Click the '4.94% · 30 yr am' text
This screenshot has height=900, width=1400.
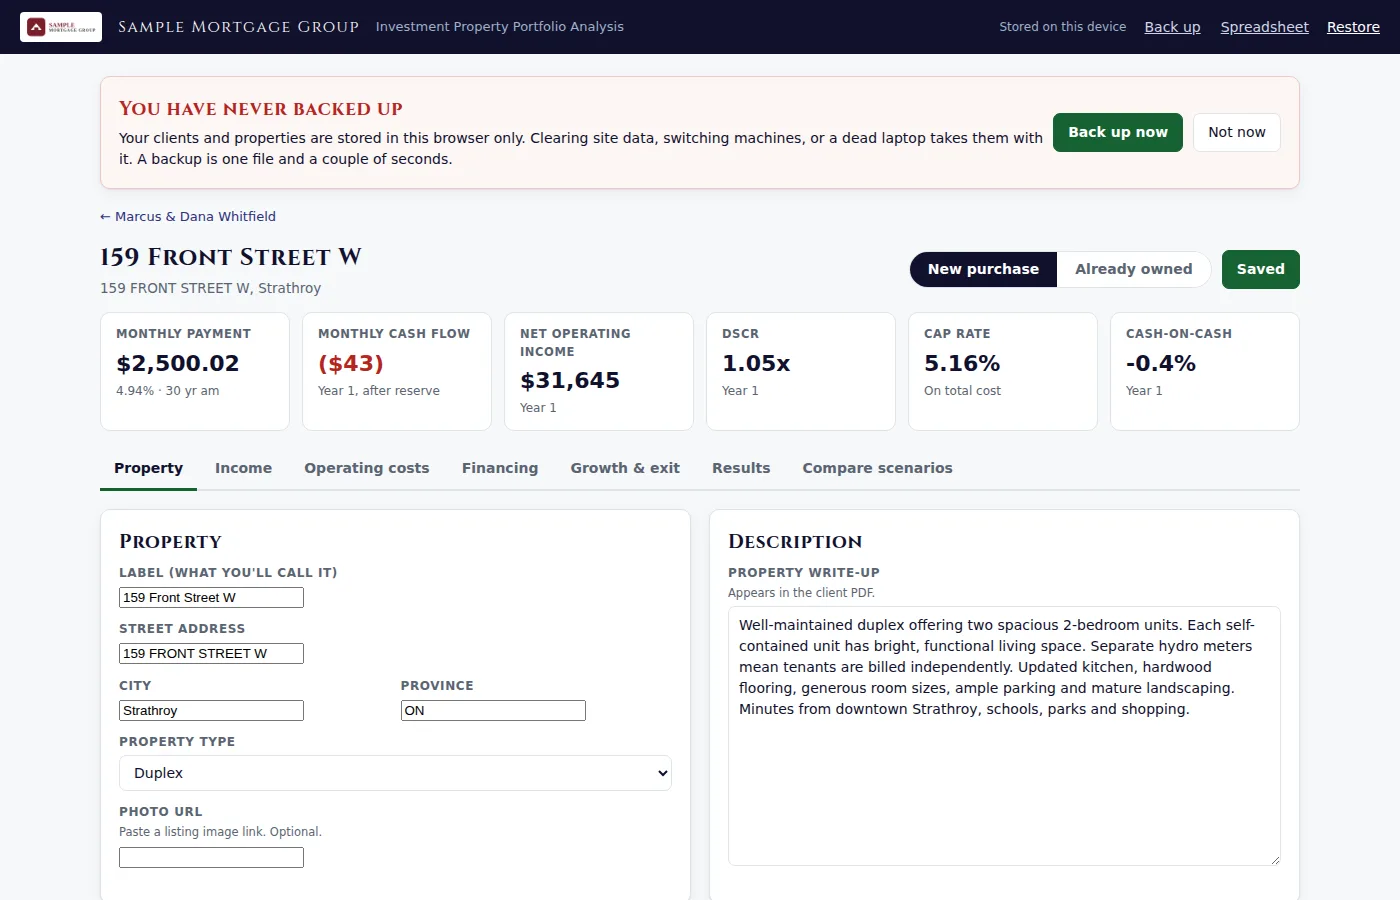click(168, 391)
